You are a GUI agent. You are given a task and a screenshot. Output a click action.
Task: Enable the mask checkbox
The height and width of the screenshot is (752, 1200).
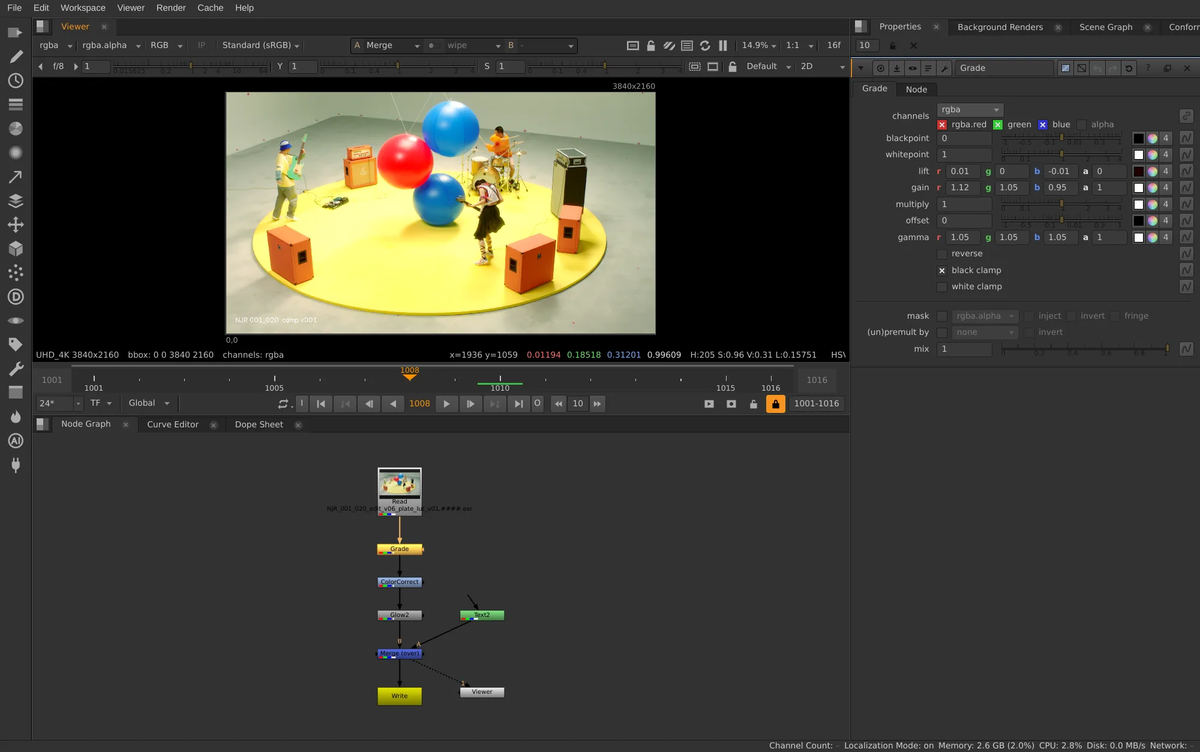pyautogui.click(x=942, y=316)
